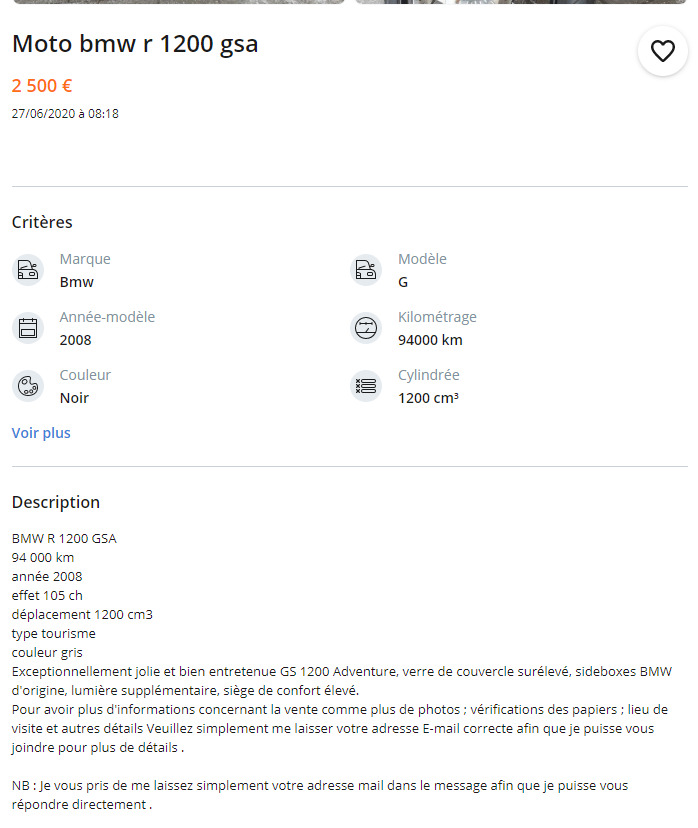Click the 94000 km mileage value
This screenshot has height=828, width=698.
[x=430, y=340]
